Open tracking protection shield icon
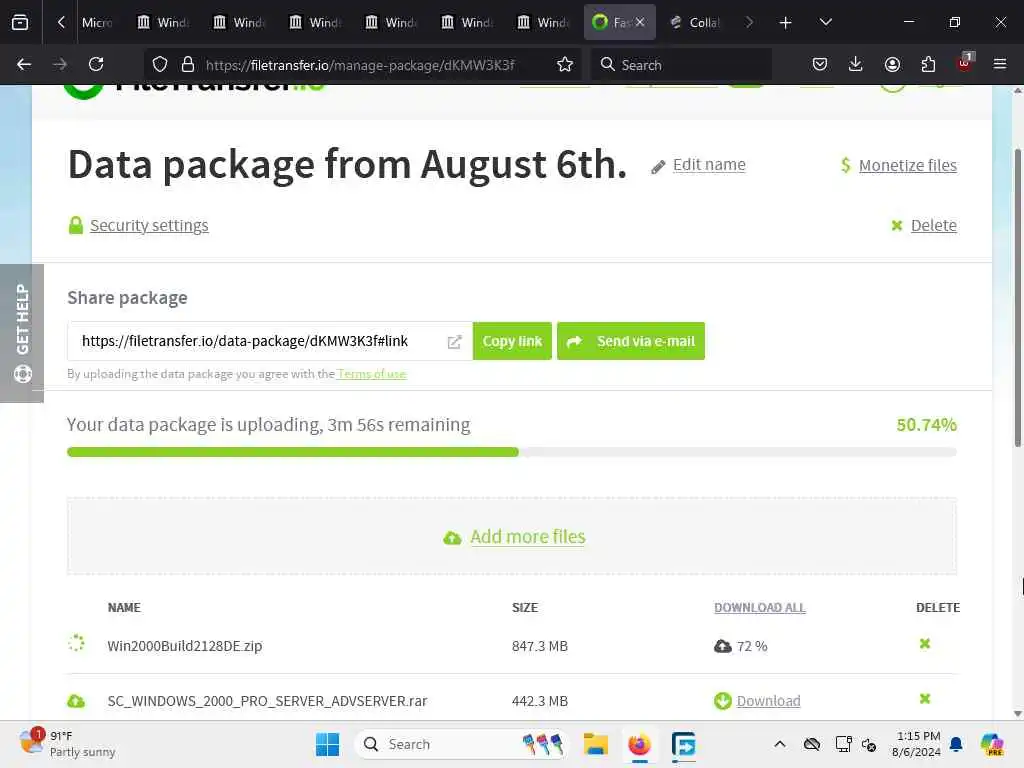 click(160, 64)
